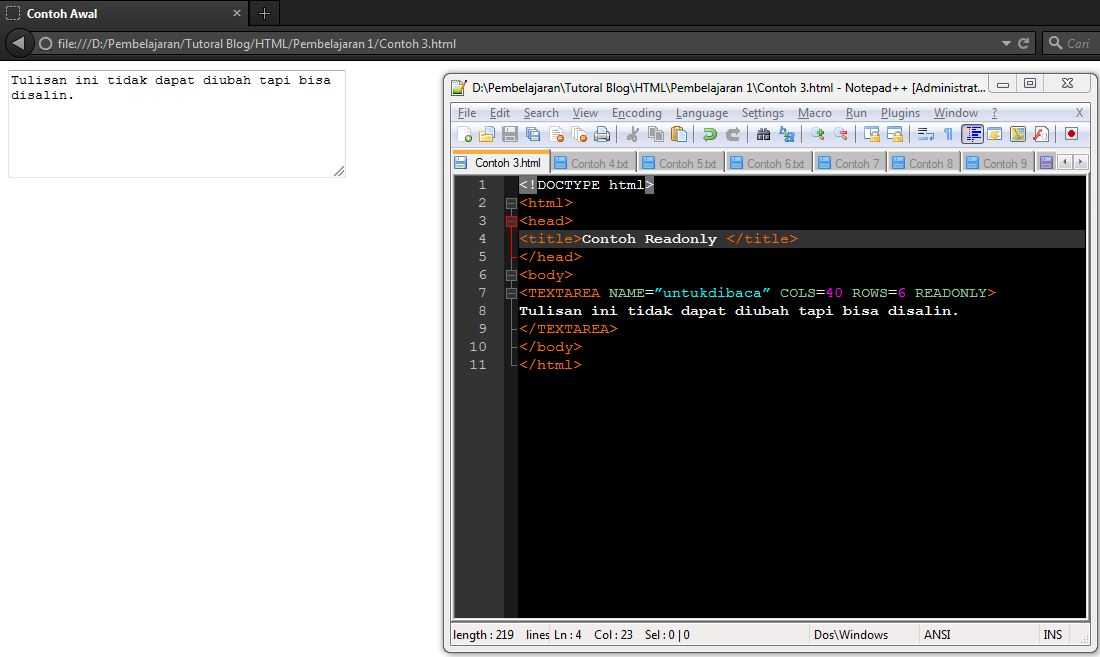Open the Edit menu
The image size is (1100, 657).
(x=499, y=113)
